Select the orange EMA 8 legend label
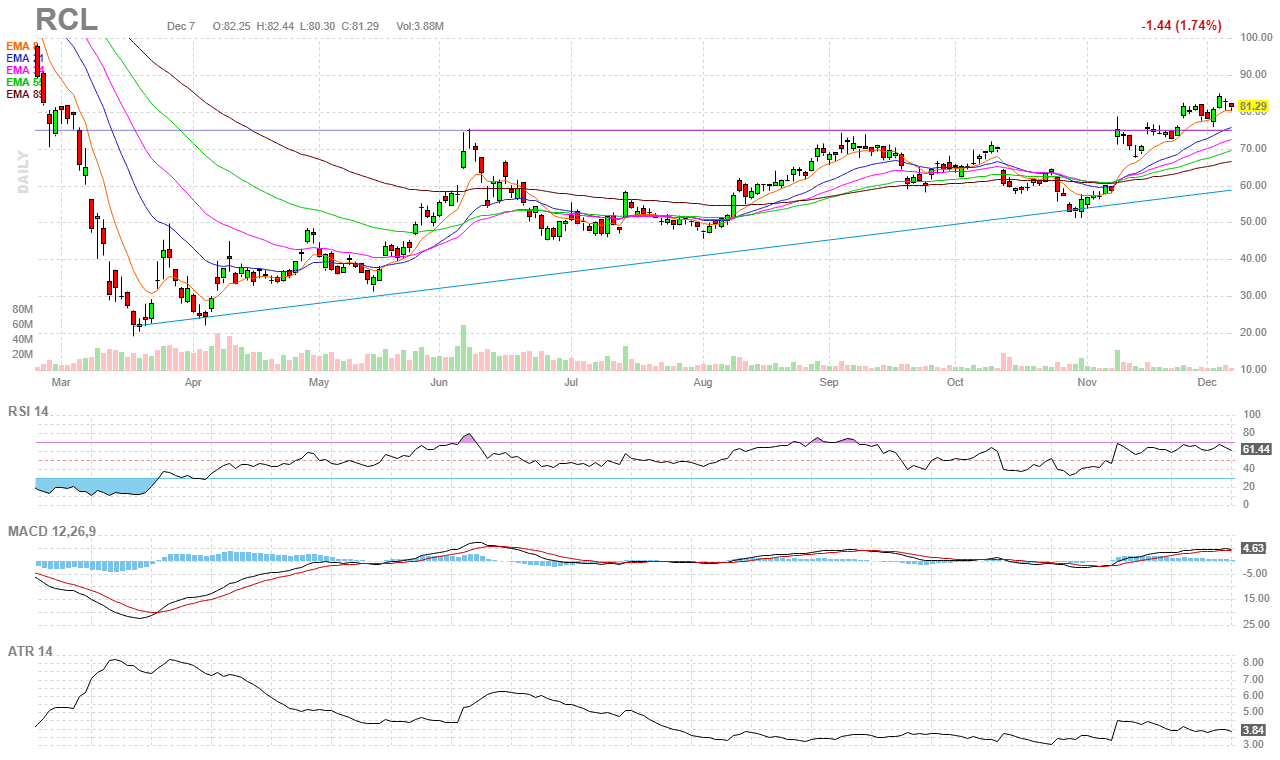This screenshot has width=1280, height=760. [x=23, y=46]
